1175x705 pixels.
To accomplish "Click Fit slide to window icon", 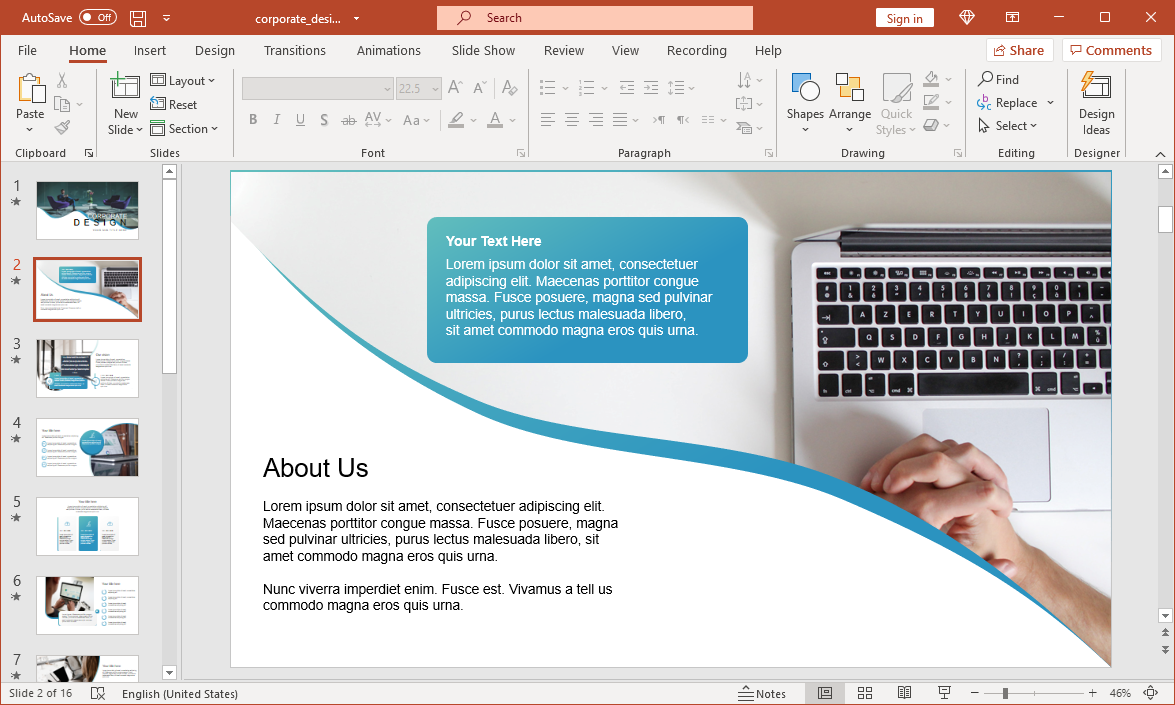I will [1151, 693].
